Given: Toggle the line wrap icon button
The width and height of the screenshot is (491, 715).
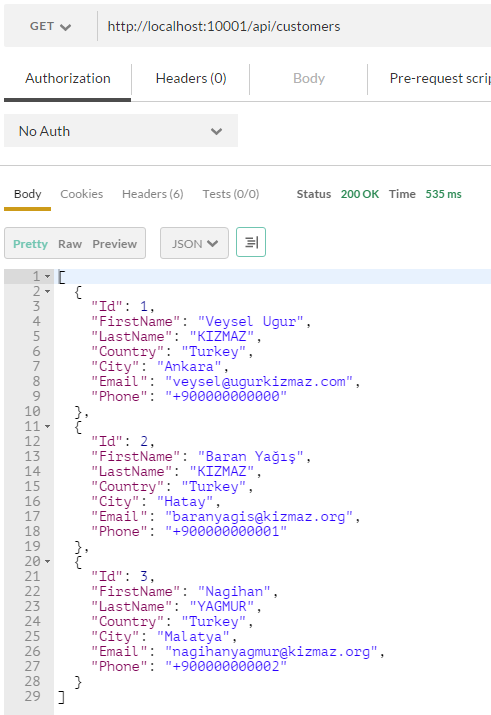Looking at the screenshot, I should tap(251, 242).
